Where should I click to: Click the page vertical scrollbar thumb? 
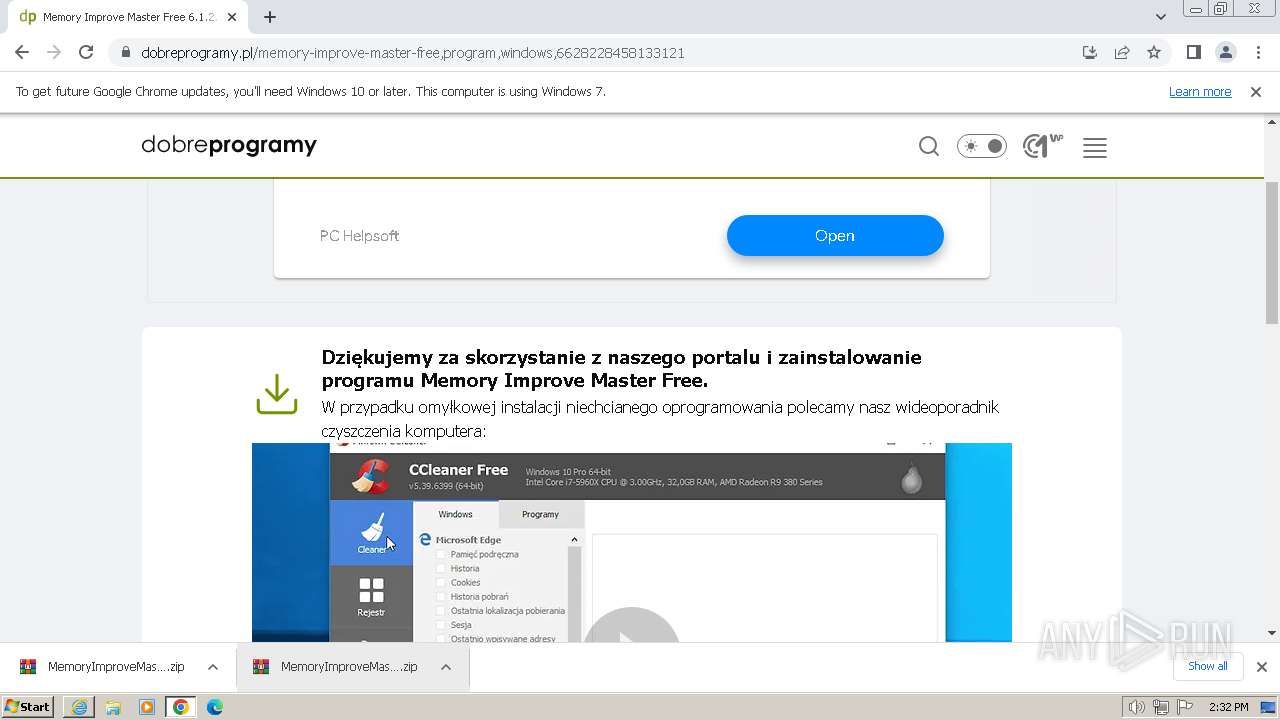[1272, 253]
